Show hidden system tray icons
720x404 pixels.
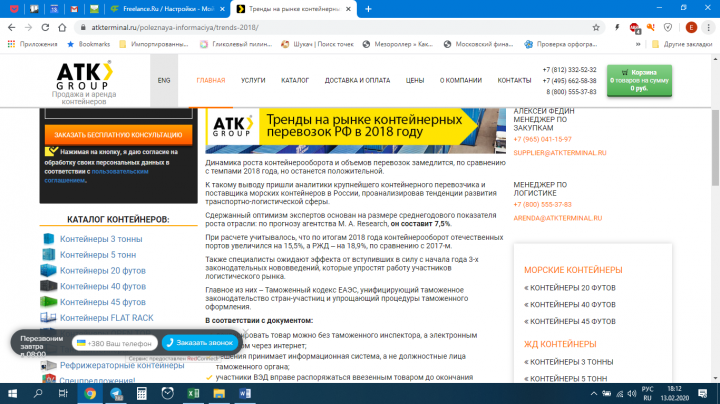coord(594,393)
